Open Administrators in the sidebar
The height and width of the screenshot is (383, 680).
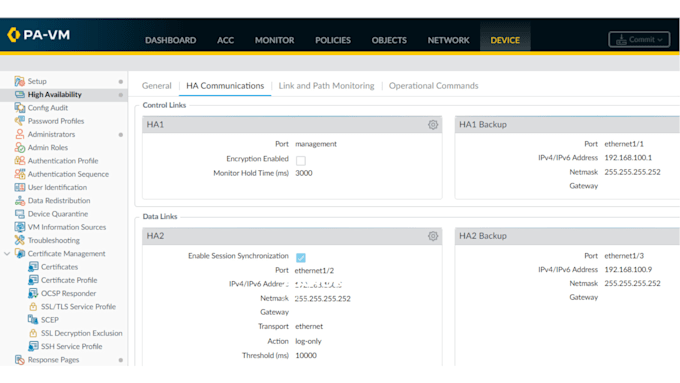point(51,134)
